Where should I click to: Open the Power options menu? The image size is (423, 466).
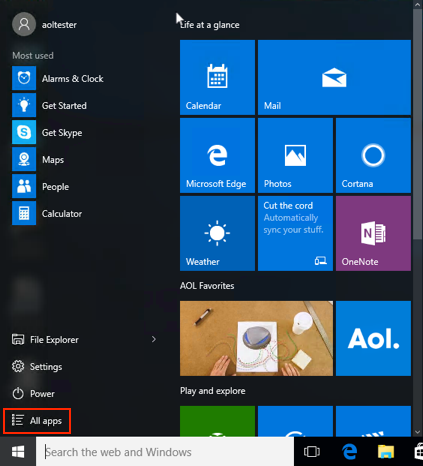33,394
